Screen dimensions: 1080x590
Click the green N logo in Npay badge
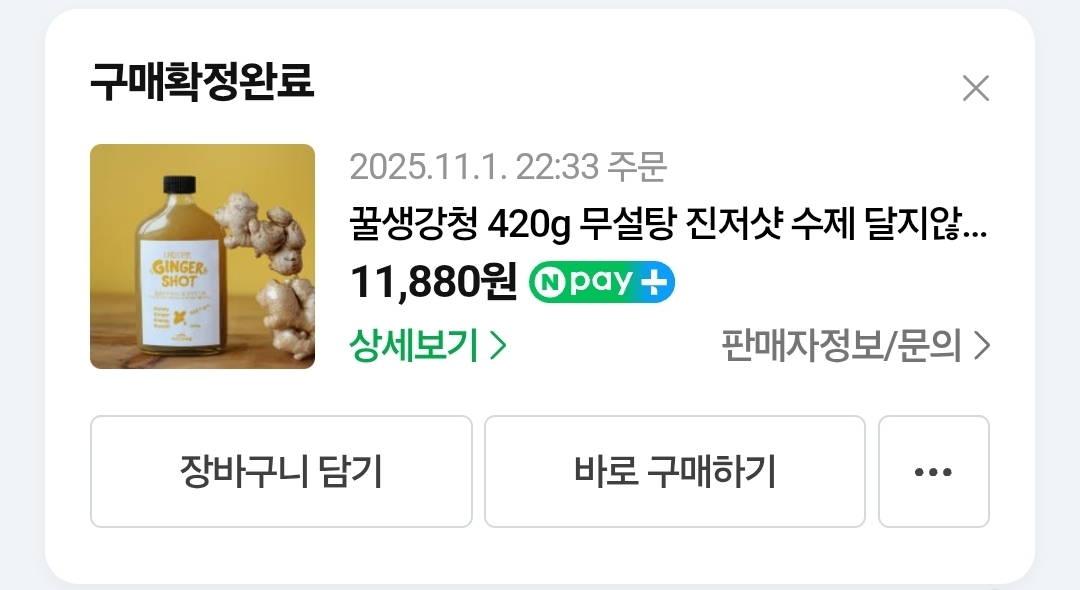click(x=550, y=282)
